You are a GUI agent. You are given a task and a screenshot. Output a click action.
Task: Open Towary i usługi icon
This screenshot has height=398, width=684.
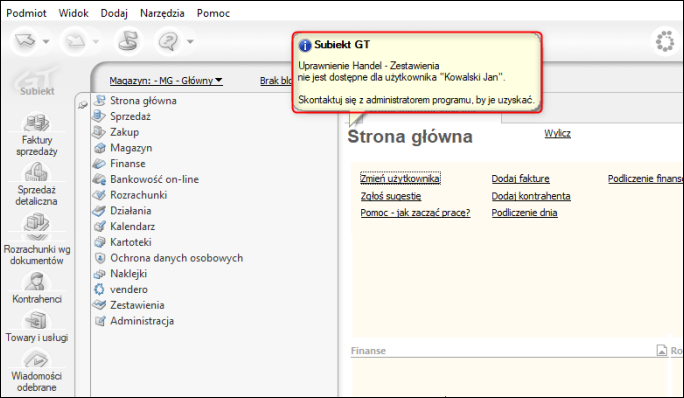[x=37, y=321]
